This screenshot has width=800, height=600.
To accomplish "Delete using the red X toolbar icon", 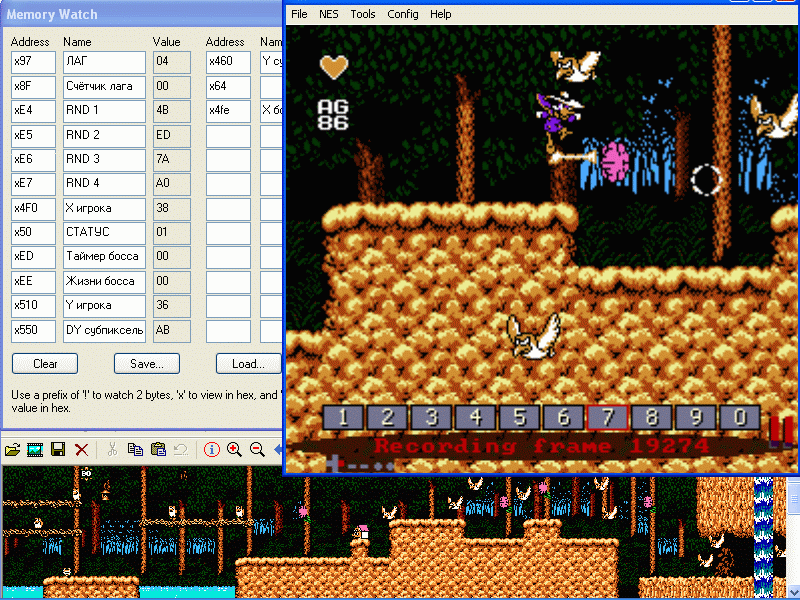I will click(x=82, y=449).
